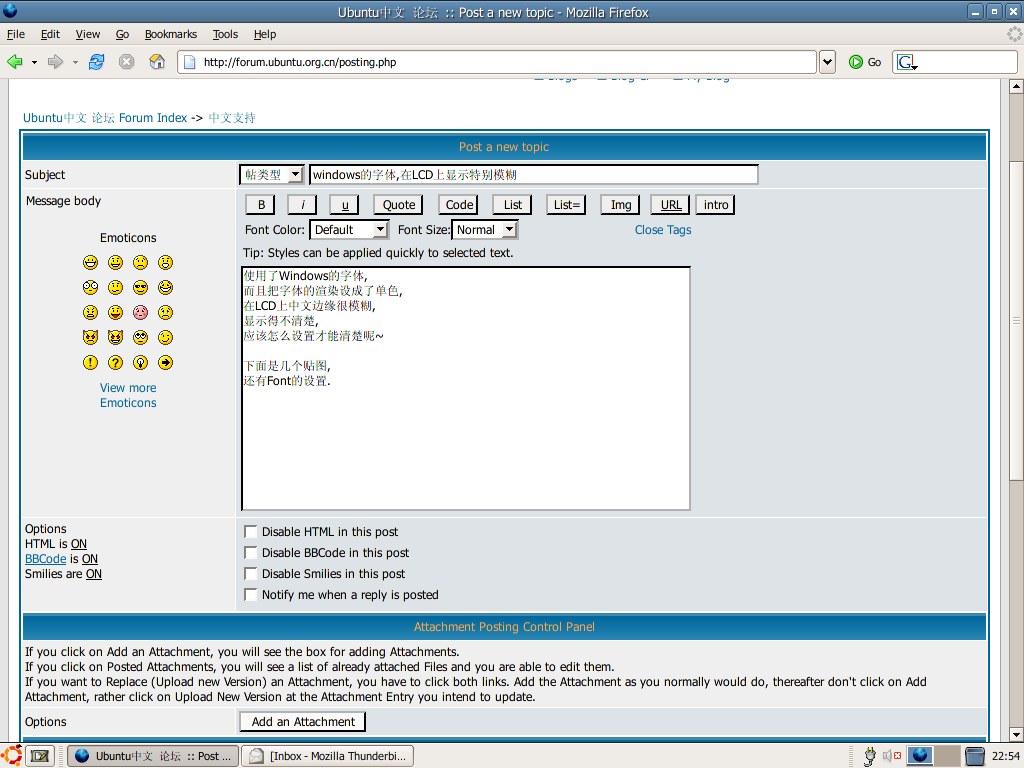Reload the page with the blue Refresh icon
Viewport: 1024px width, 768px height.
coord(97,62)
